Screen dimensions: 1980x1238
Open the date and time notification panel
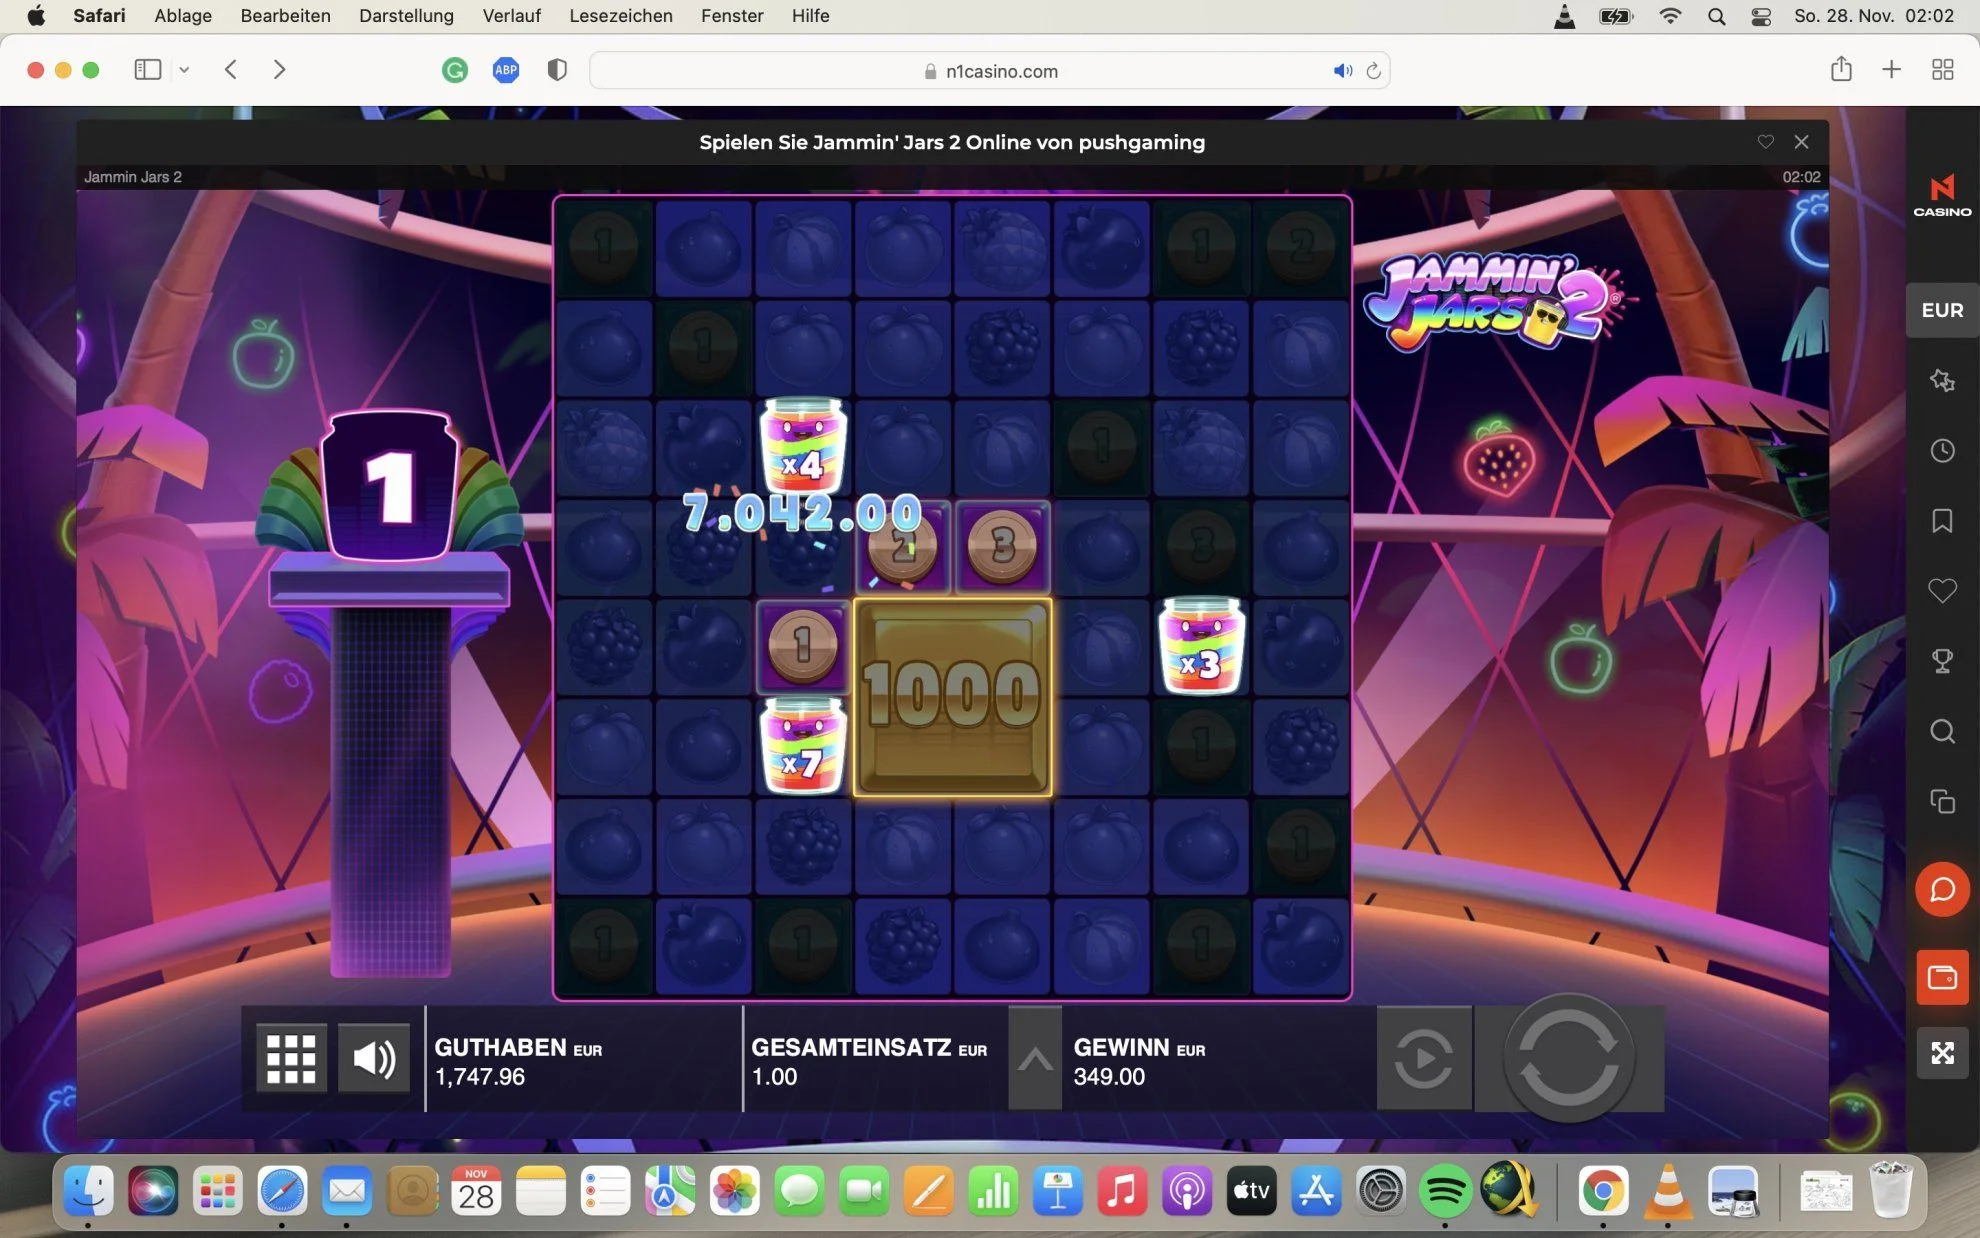1873,16
